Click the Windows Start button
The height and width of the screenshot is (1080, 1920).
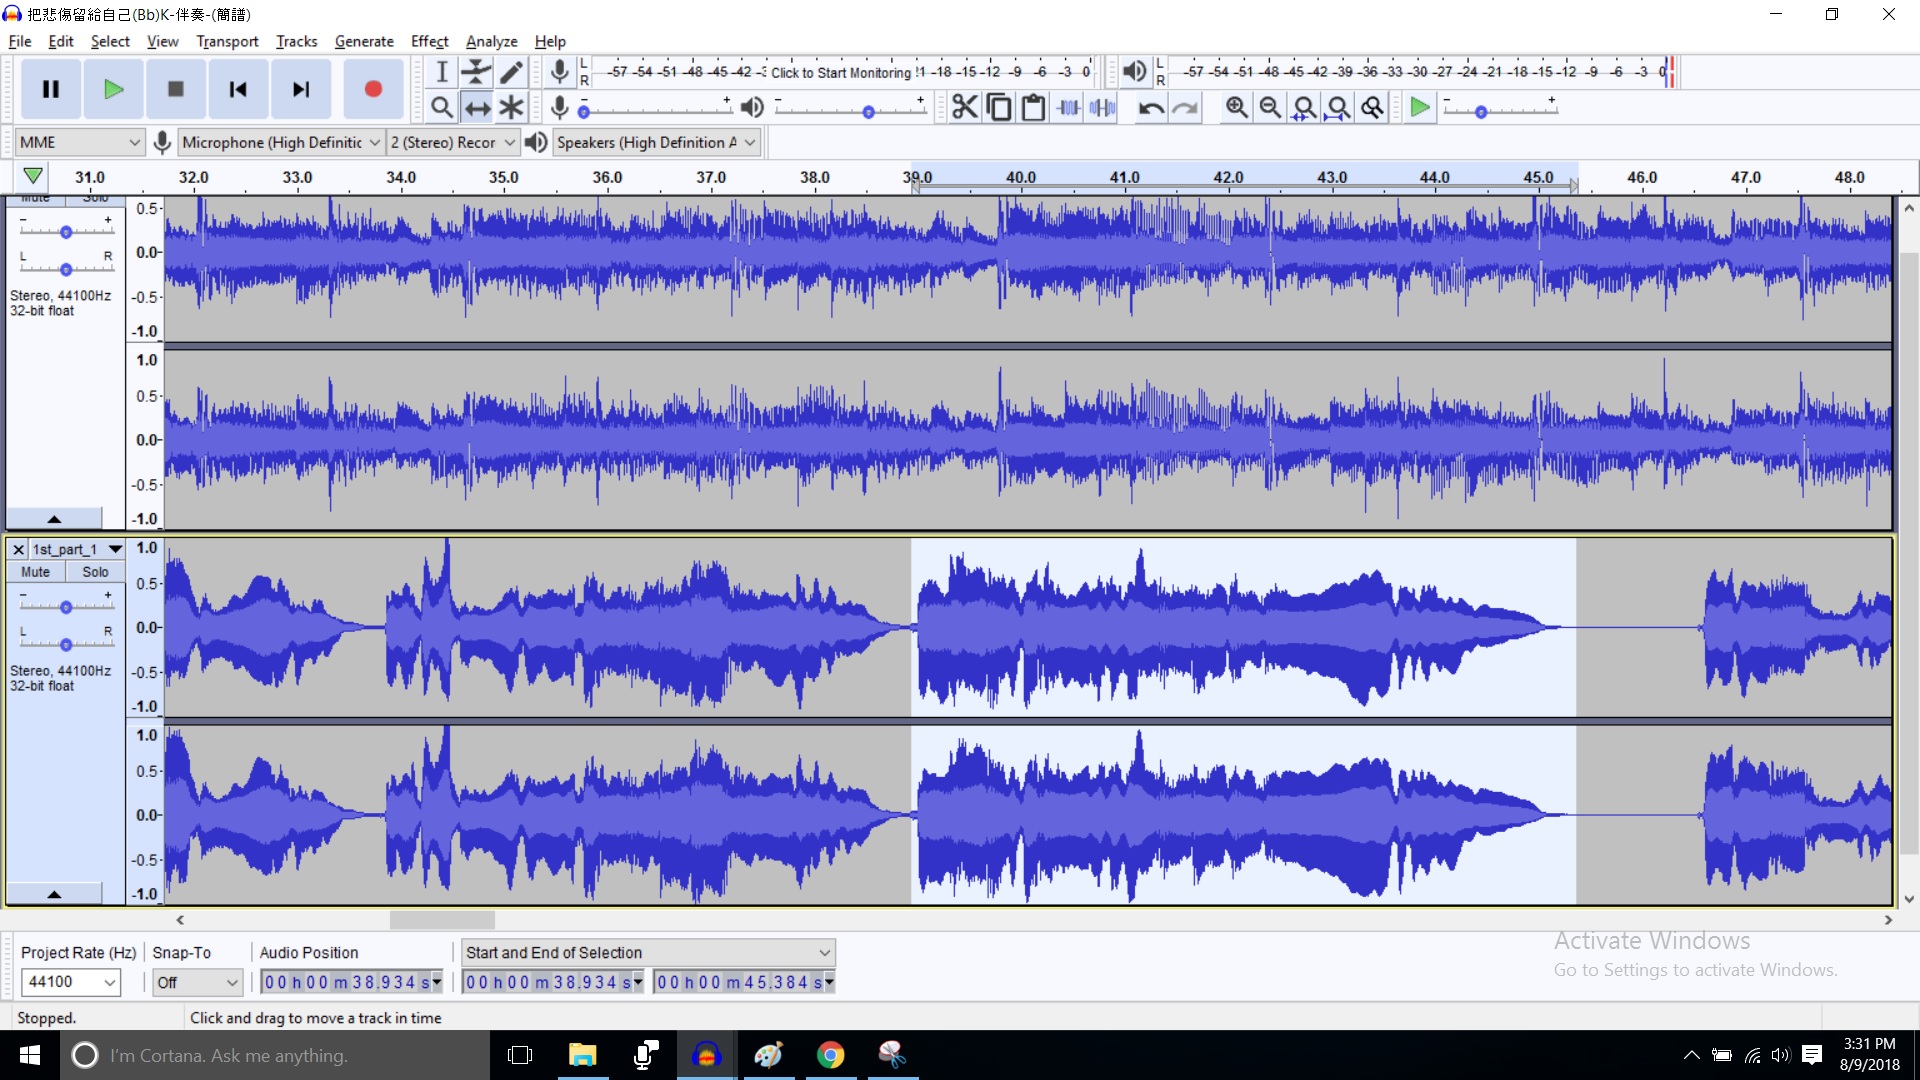30,1055
